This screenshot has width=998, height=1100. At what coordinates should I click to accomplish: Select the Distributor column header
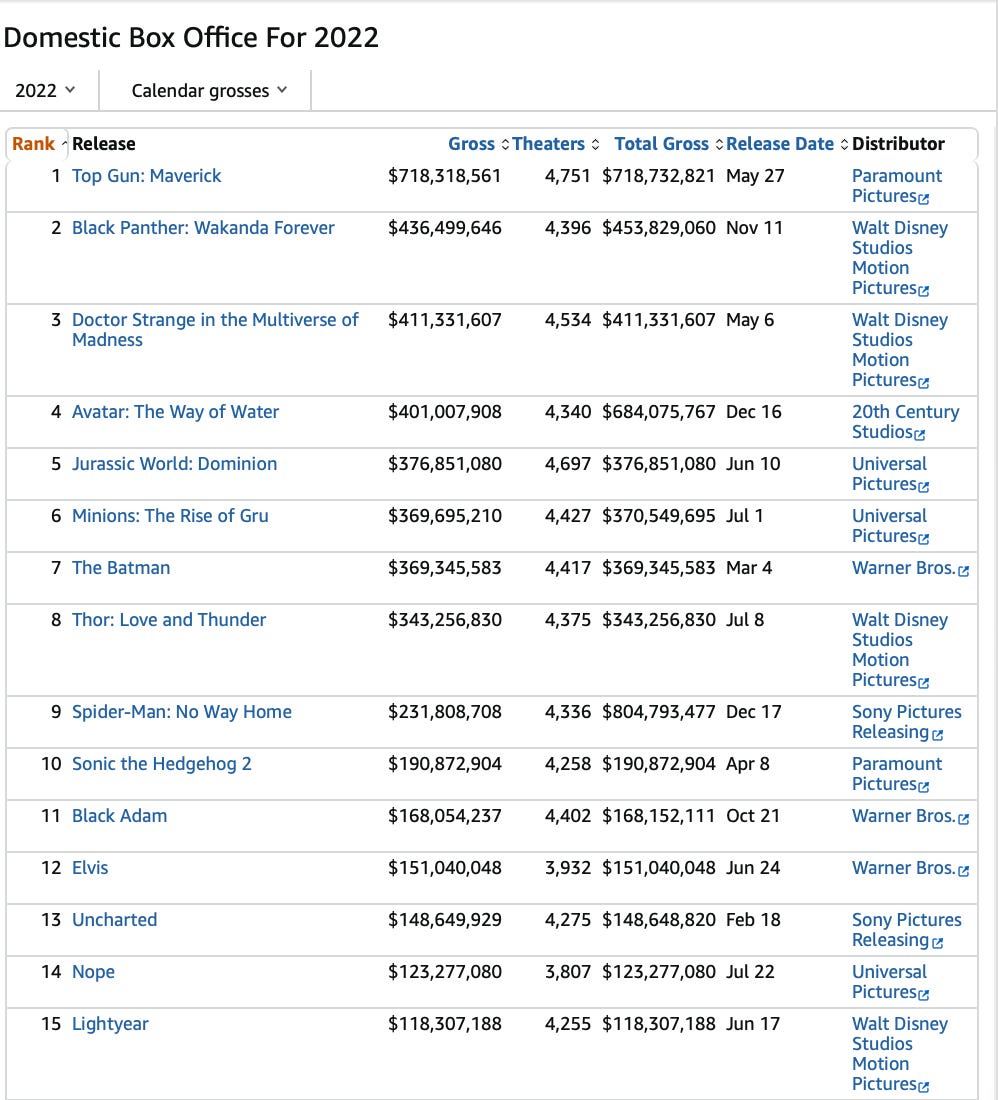[898, 144]
